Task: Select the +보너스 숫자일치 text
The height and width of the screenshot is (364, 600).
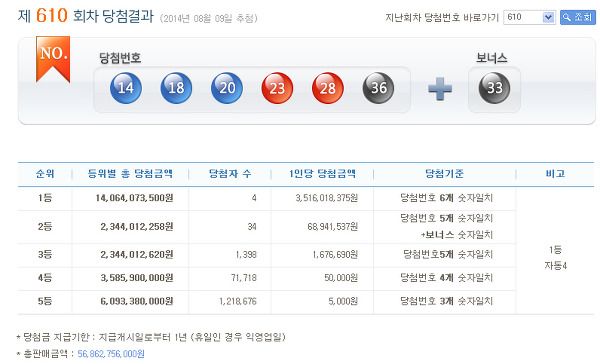Action: (457, 235)
